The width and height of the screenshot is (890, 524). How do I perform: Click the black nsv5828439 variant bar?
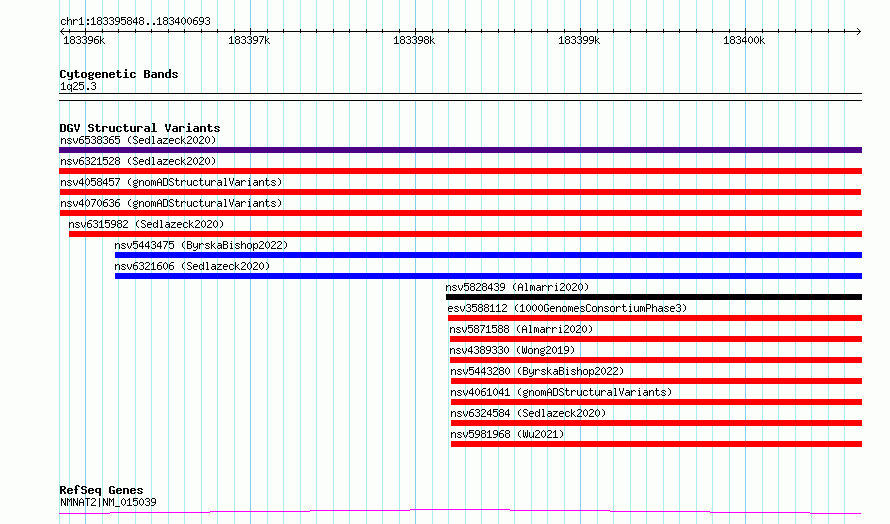[654, 297]
